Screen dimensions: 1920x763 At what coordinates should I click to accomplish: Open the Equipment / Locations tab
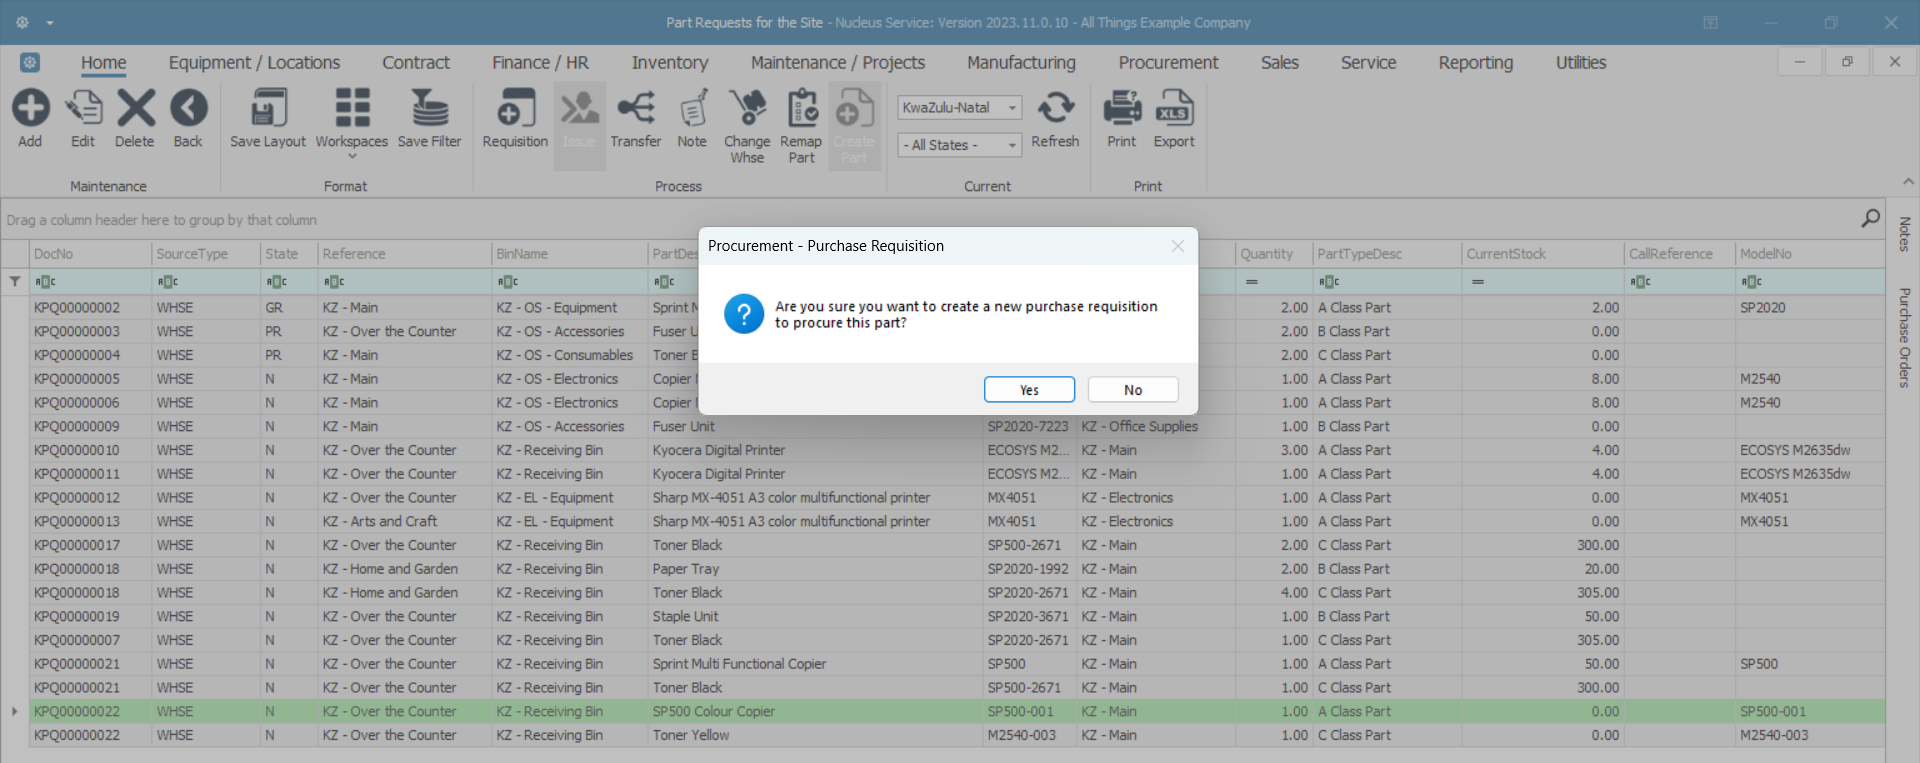coord(254,62)
